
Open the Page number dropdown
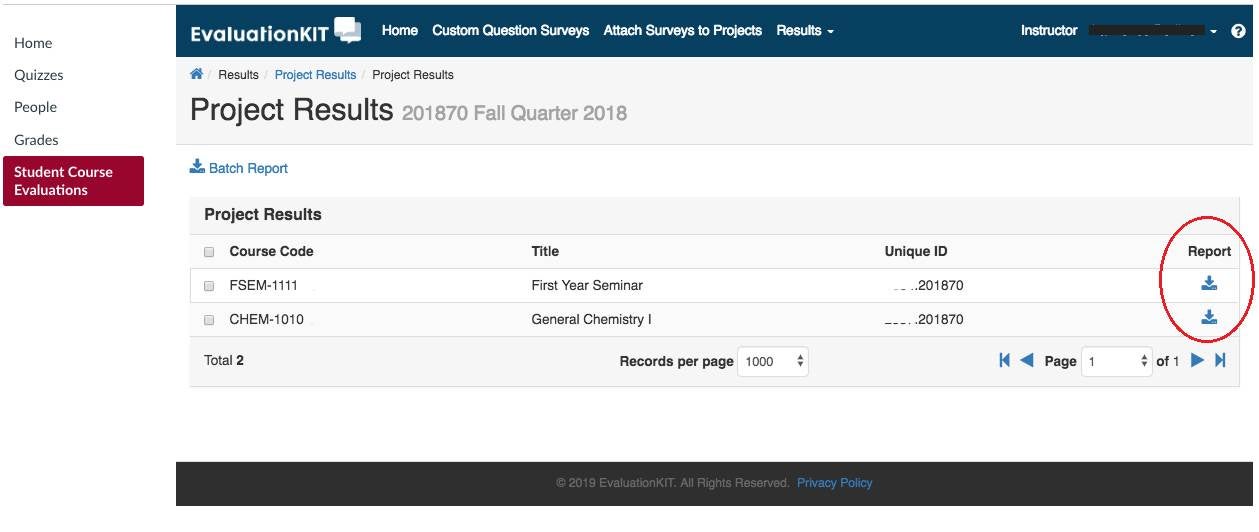click(x=1118, y=362)
